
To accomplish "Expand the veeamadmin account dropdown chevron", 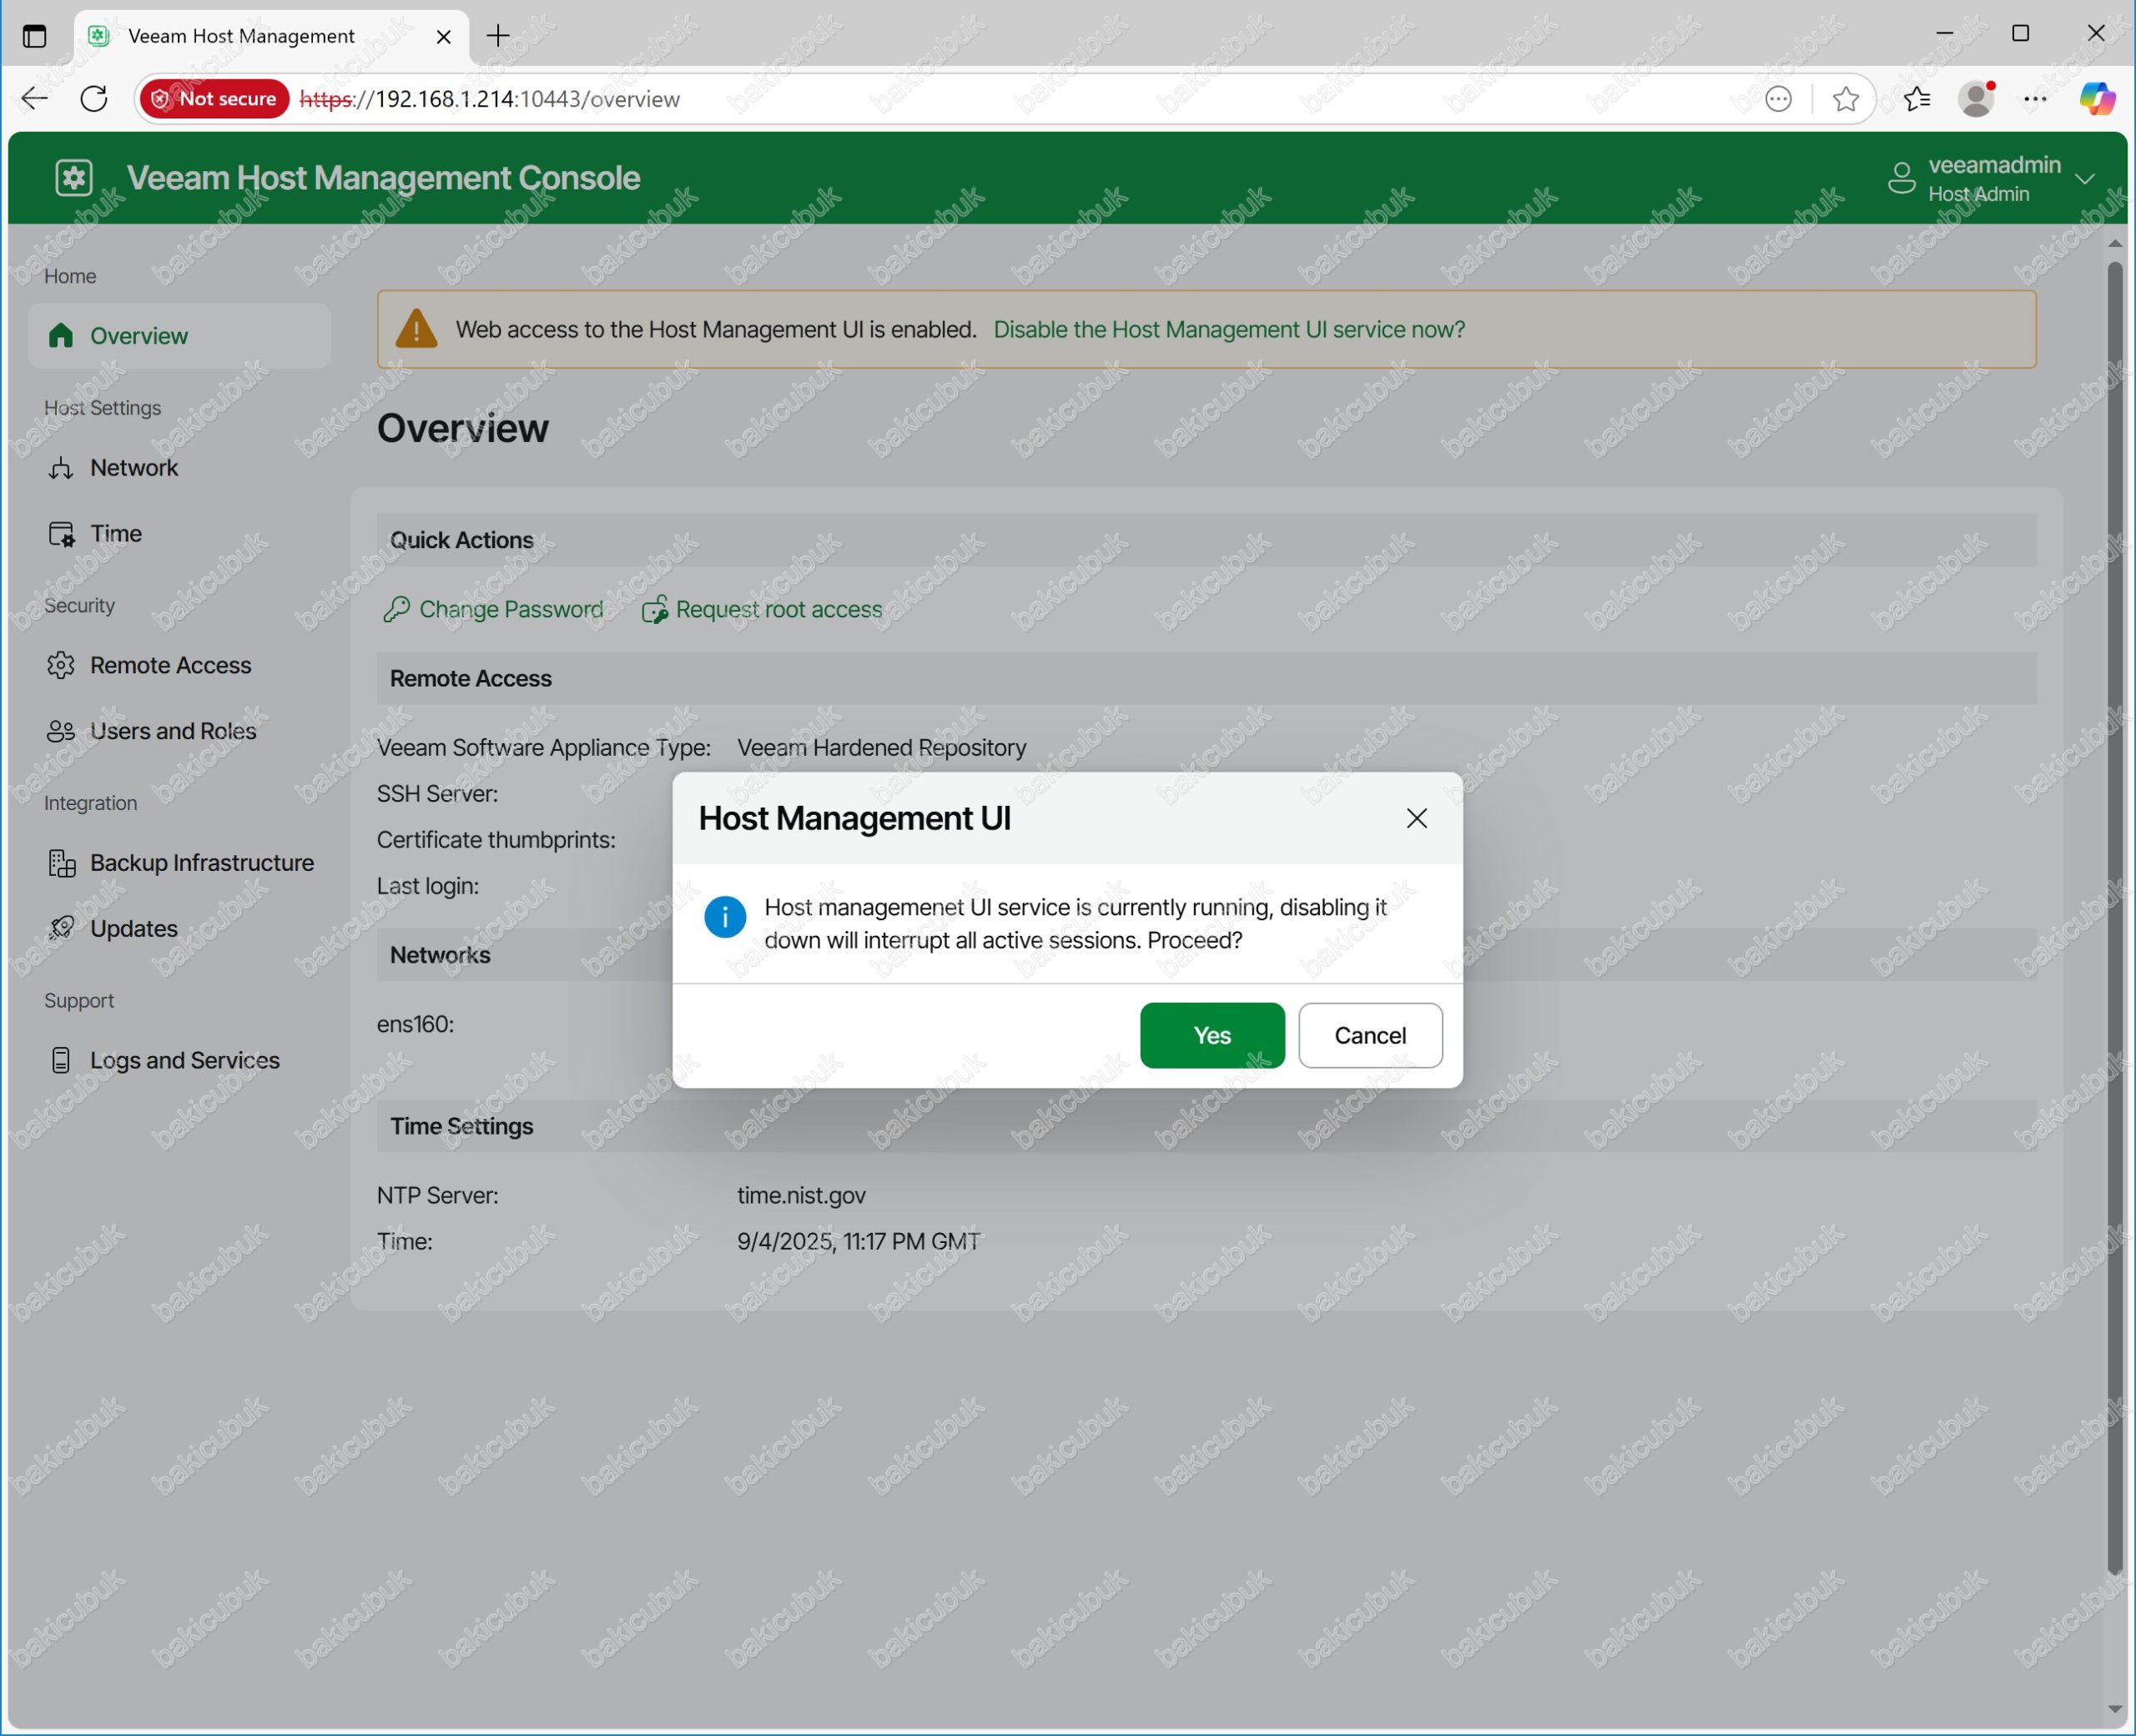I will click(x=2084, y=179).
